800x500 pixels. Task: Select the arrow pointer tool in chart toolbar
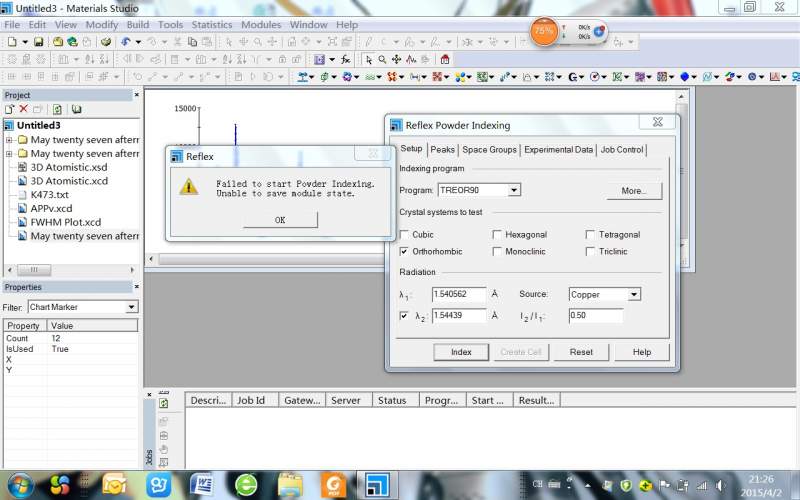[369, 60]
